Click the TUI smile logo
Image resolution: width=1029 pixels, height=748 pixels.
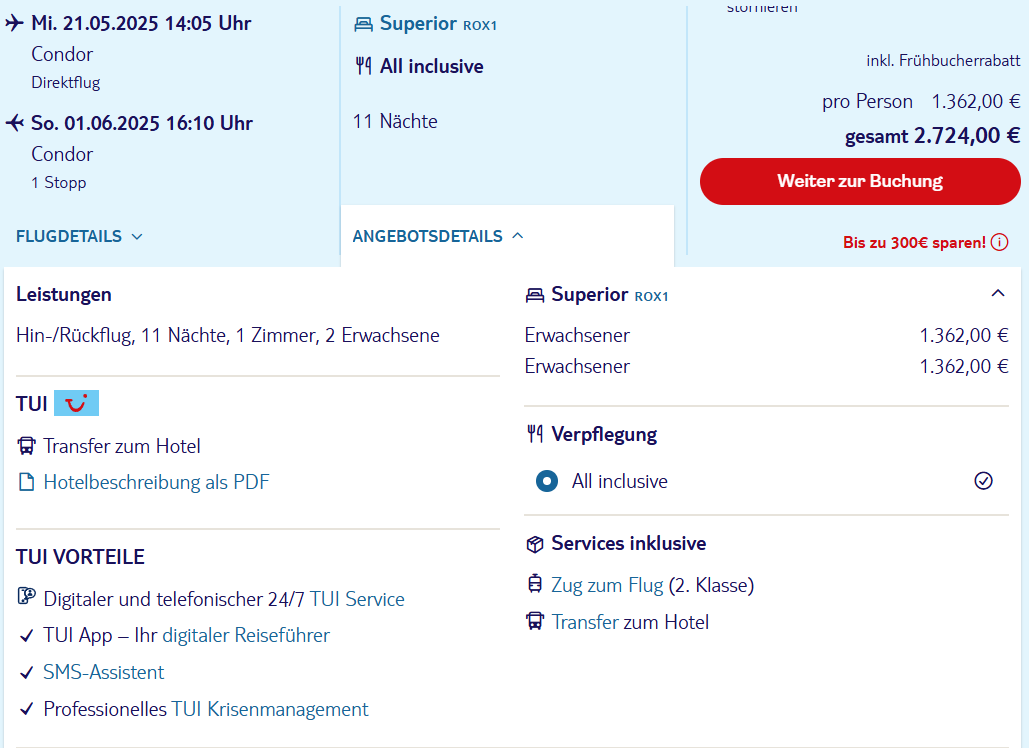coord(76,404)
